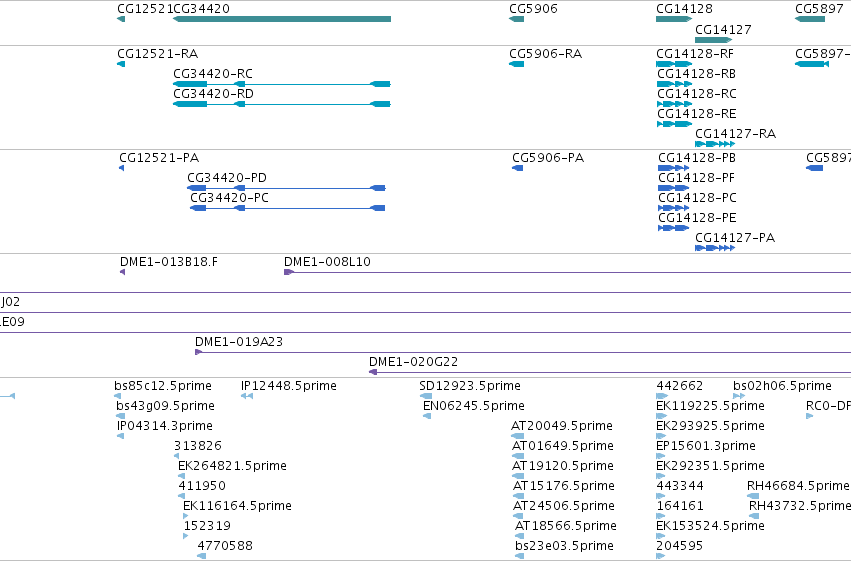Screen dimensions: 851x561
Task: Click the bs23e03.5prime EST label
Action: (x=564, y=546)
